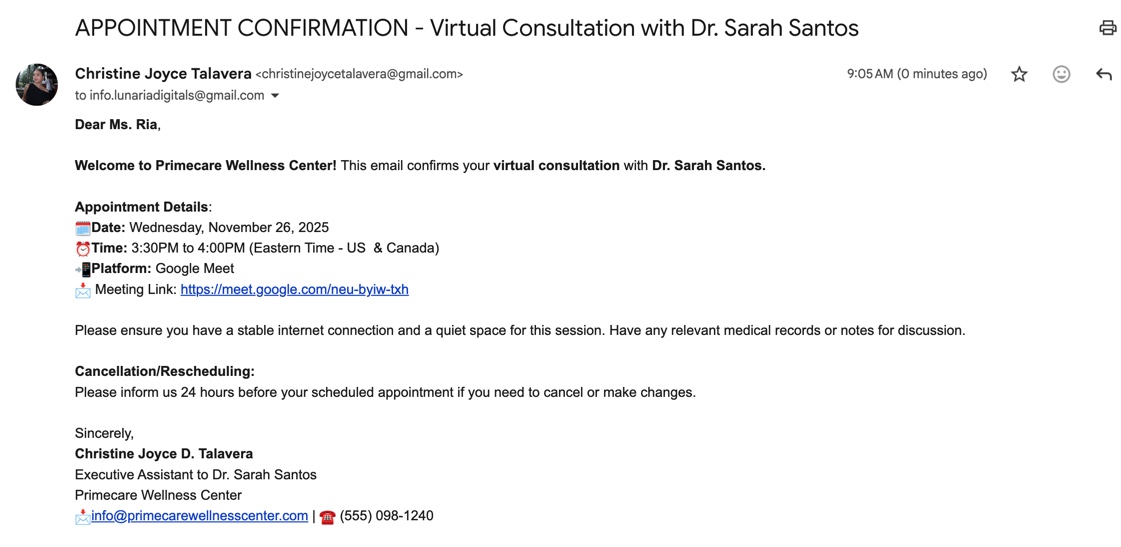Open the emoji reaction picker
This screenshot has height=547, width=1121.
coord(1061,74)
